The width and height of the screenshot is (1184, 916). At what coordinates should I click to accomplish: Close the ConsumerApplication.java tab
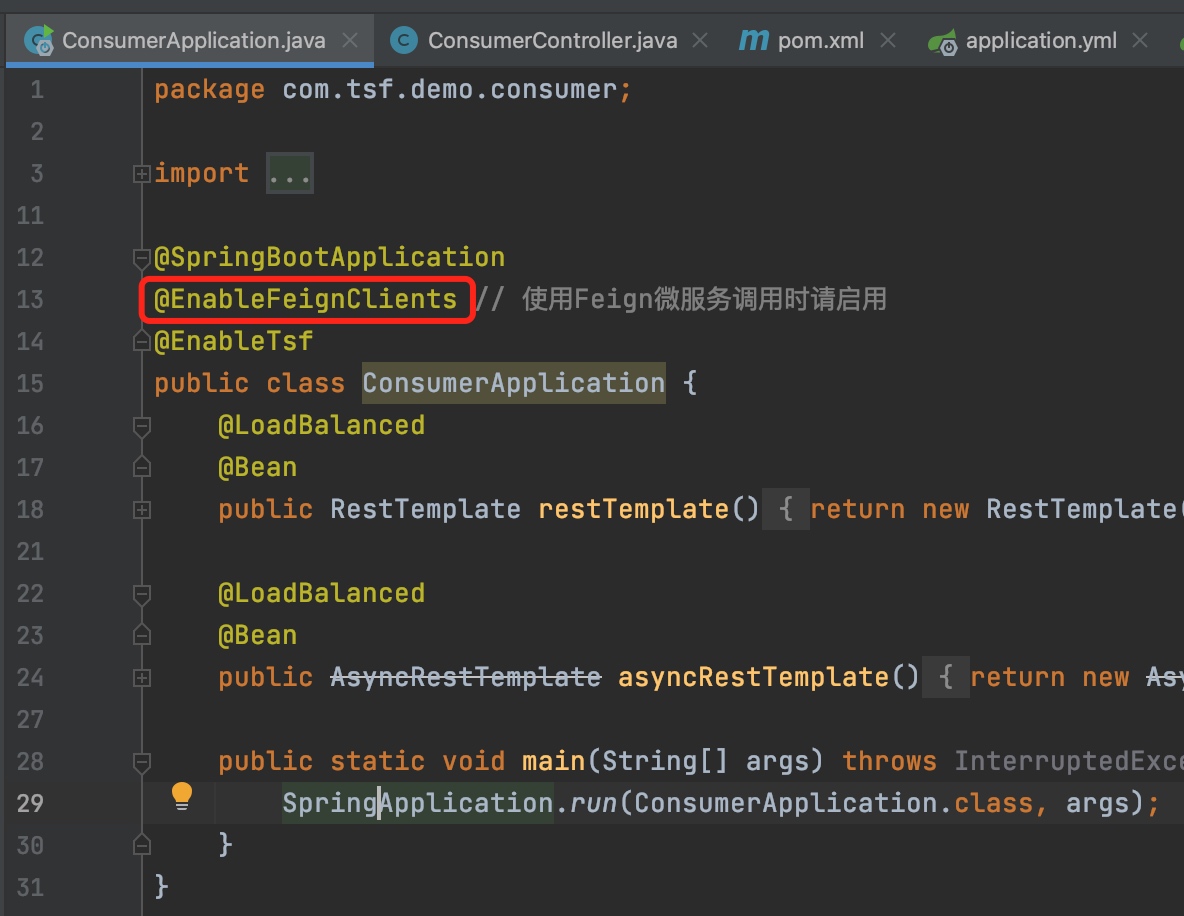click(349, 41)
